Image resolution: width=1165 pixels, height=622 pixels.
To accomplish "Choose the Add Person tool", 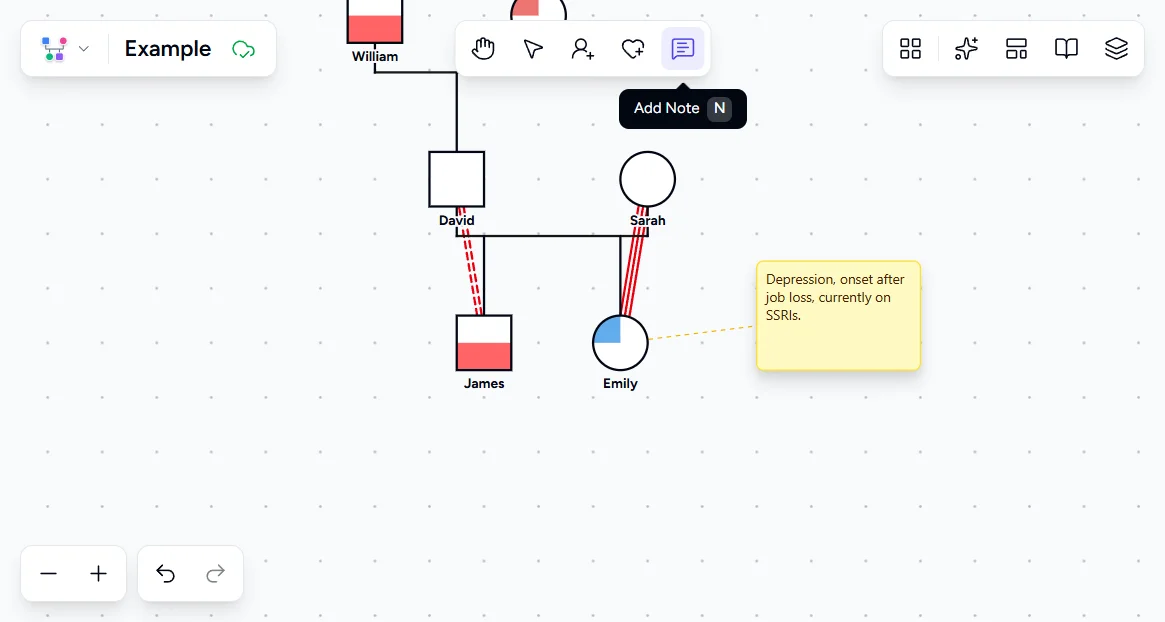I will click(582, 49).
